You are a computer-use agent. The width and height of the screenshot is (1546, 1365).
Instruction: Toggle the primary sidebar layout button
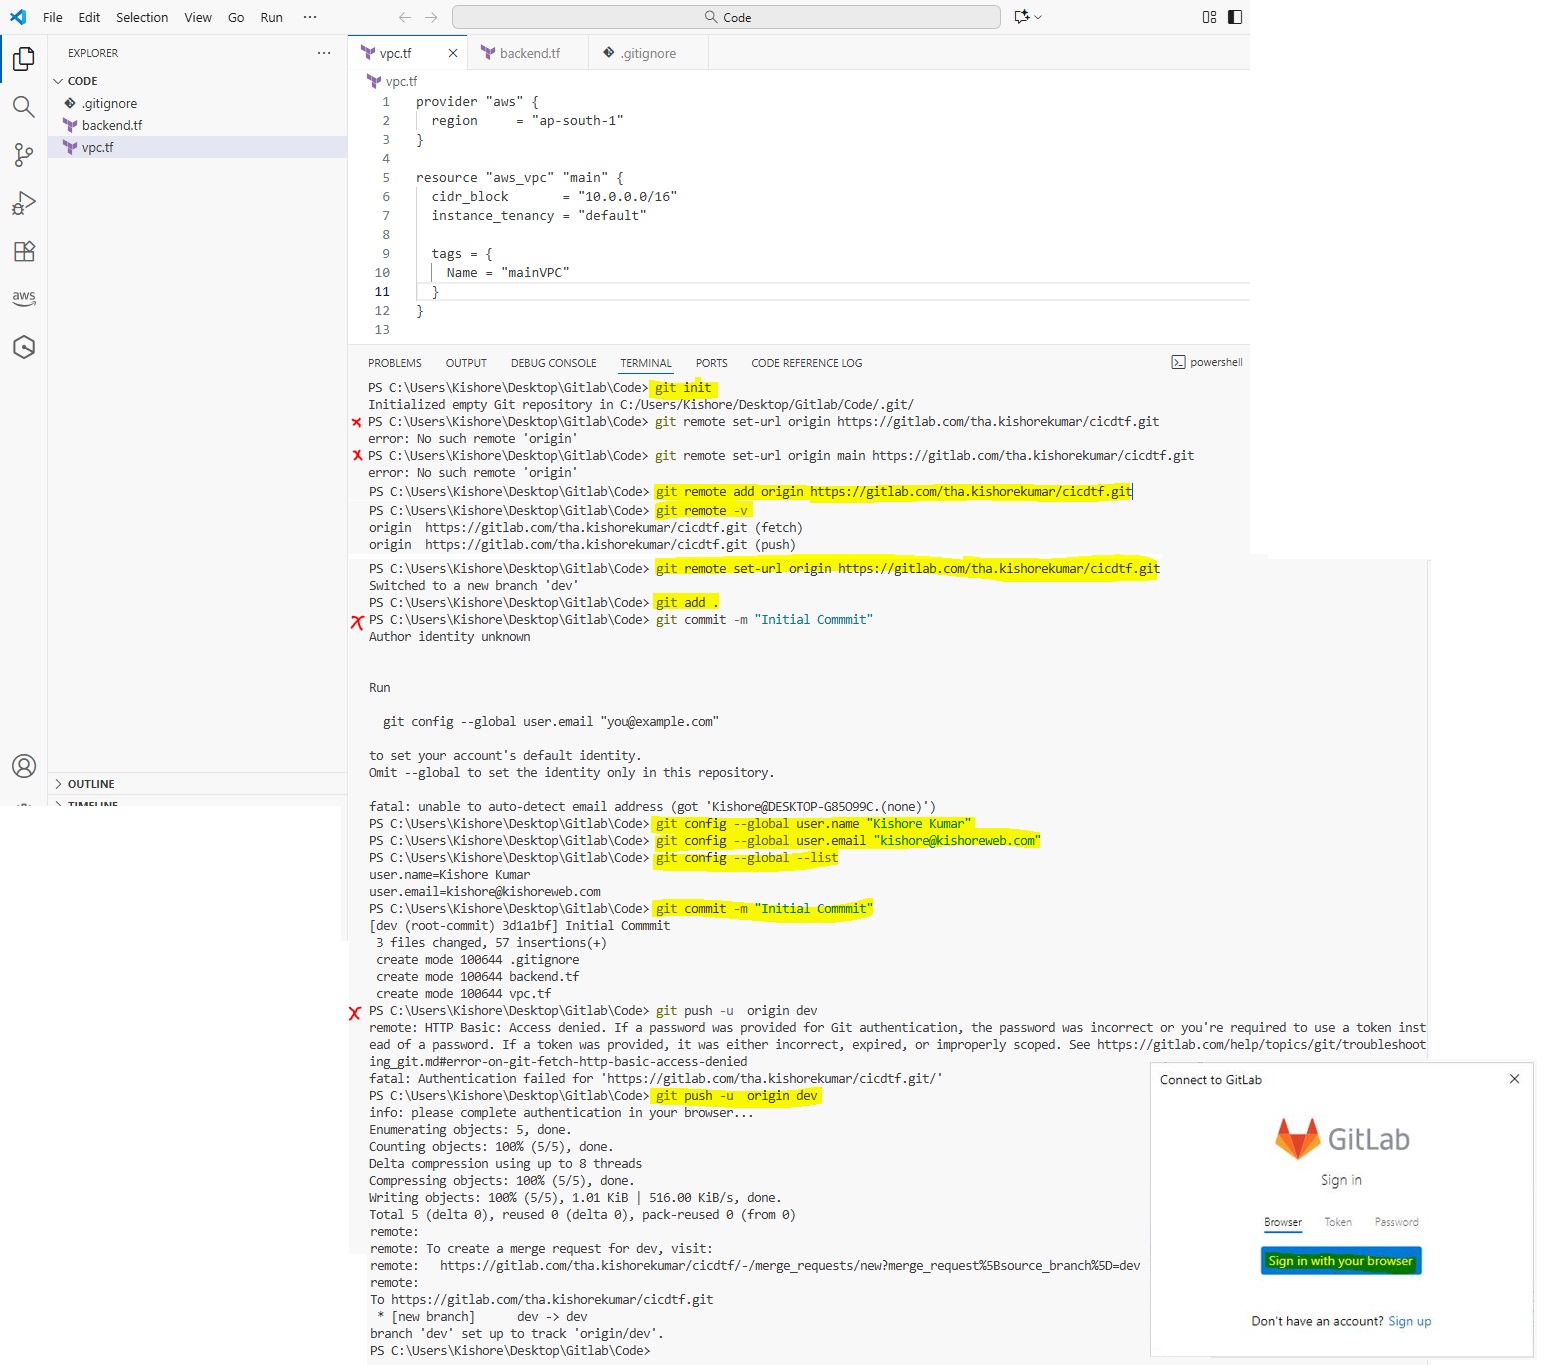coord(1235,17)
